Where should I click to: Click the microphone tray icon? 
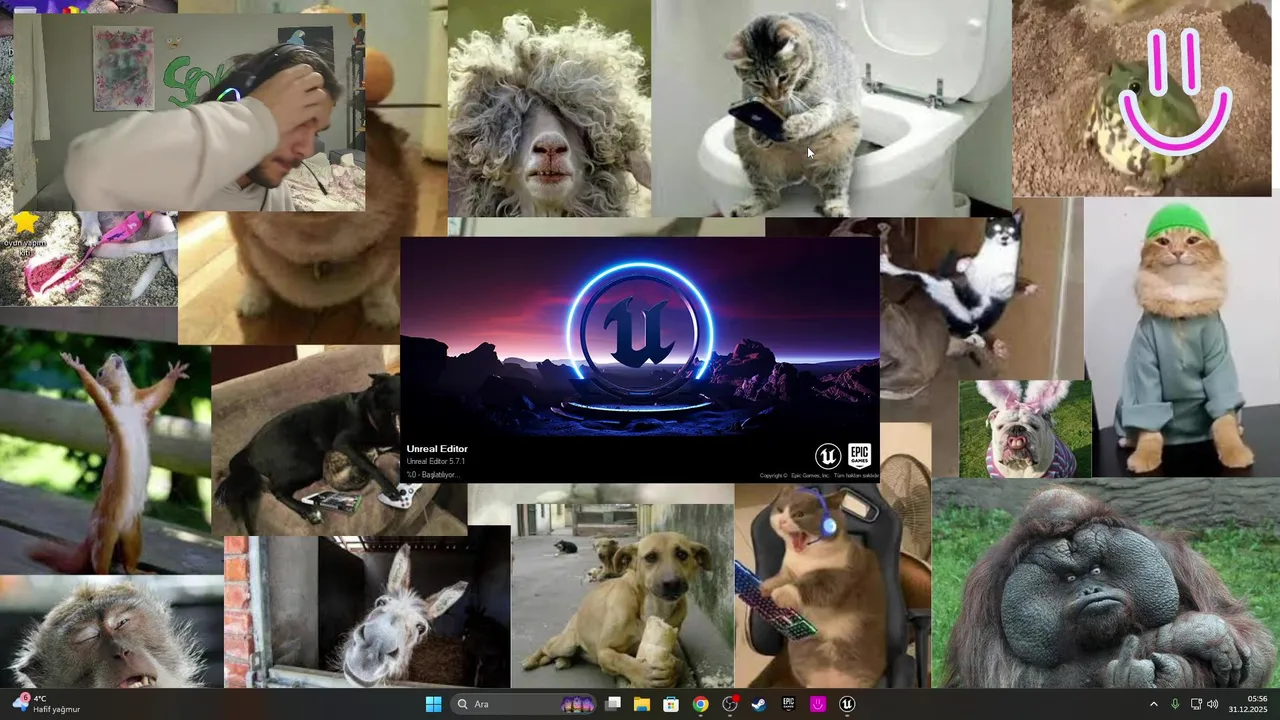(1175, 704)
